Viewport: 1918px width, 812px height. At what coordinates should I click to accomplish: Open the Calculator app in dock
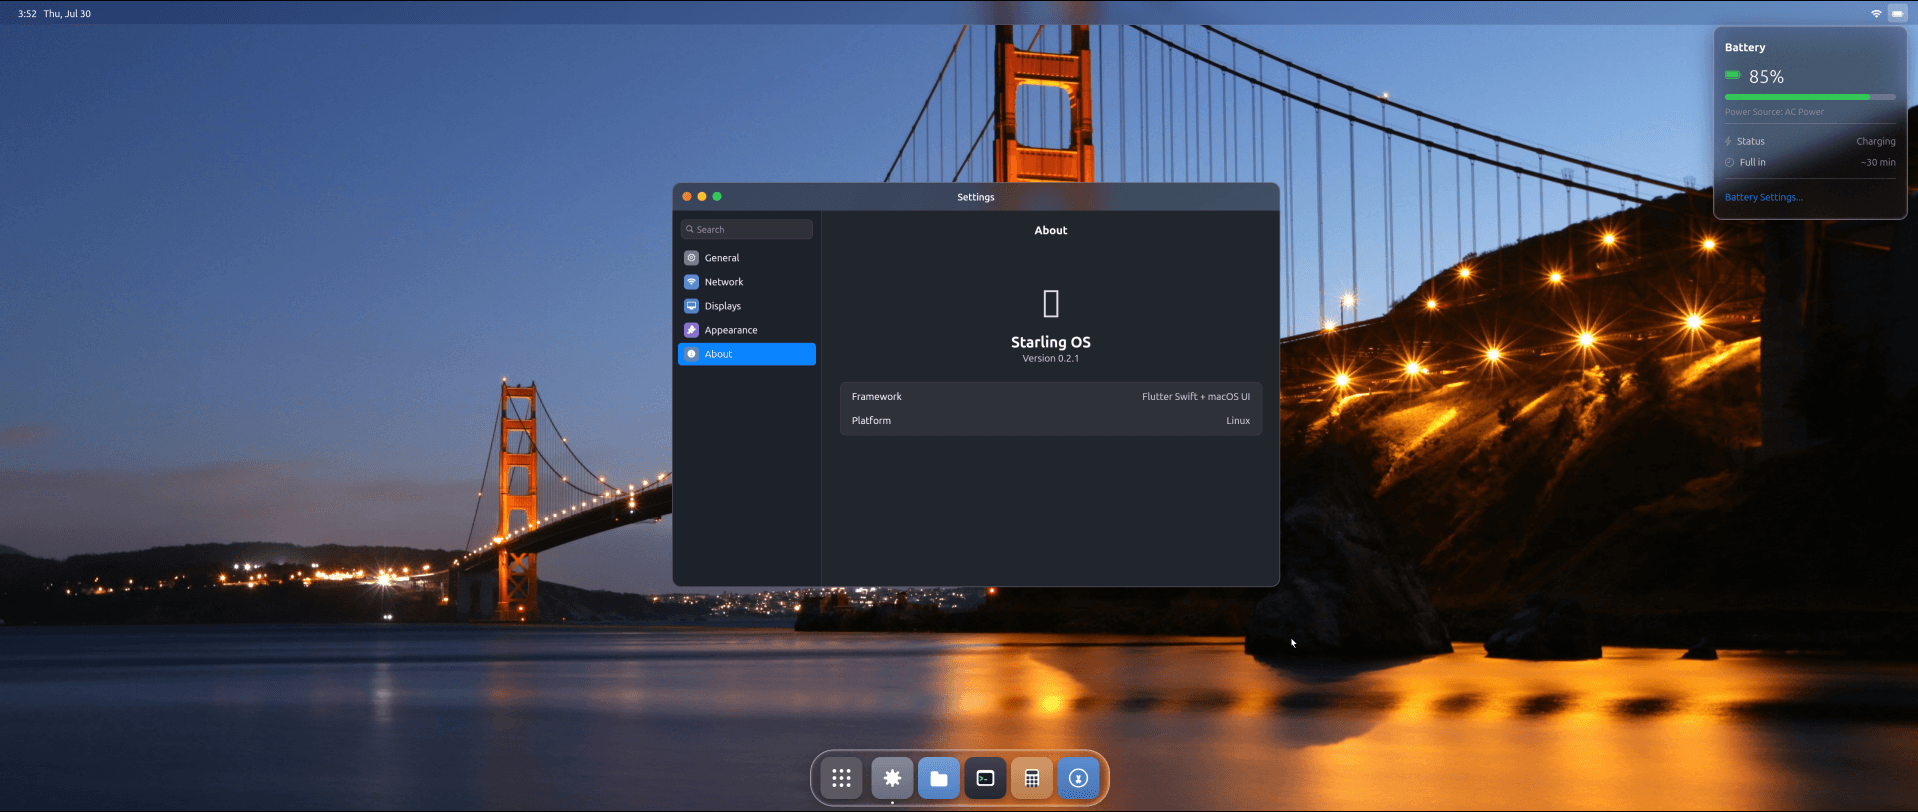tap(1032, 778)
